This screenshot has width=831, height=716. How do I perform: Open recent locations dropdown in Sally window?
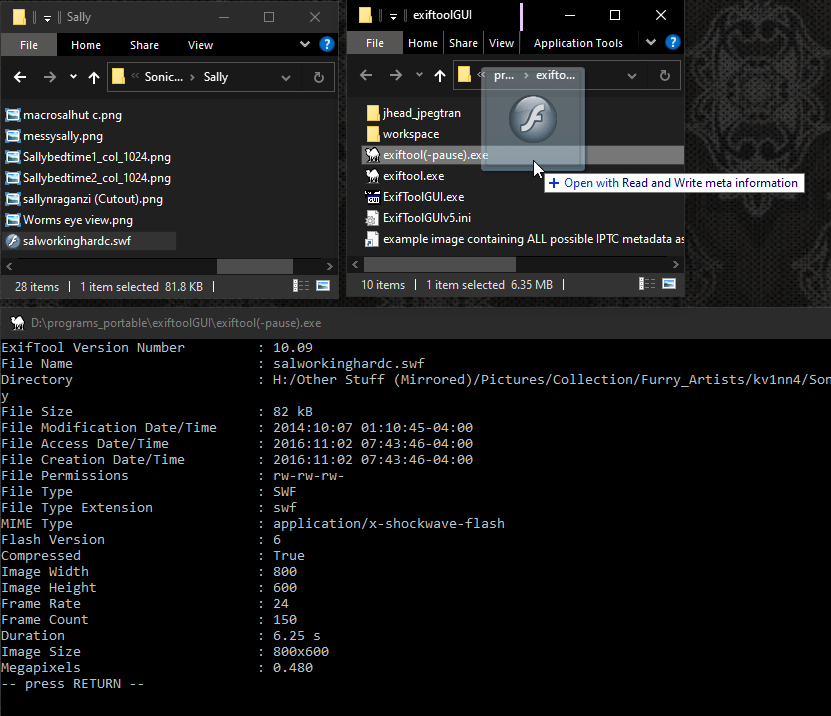[73, 77]
